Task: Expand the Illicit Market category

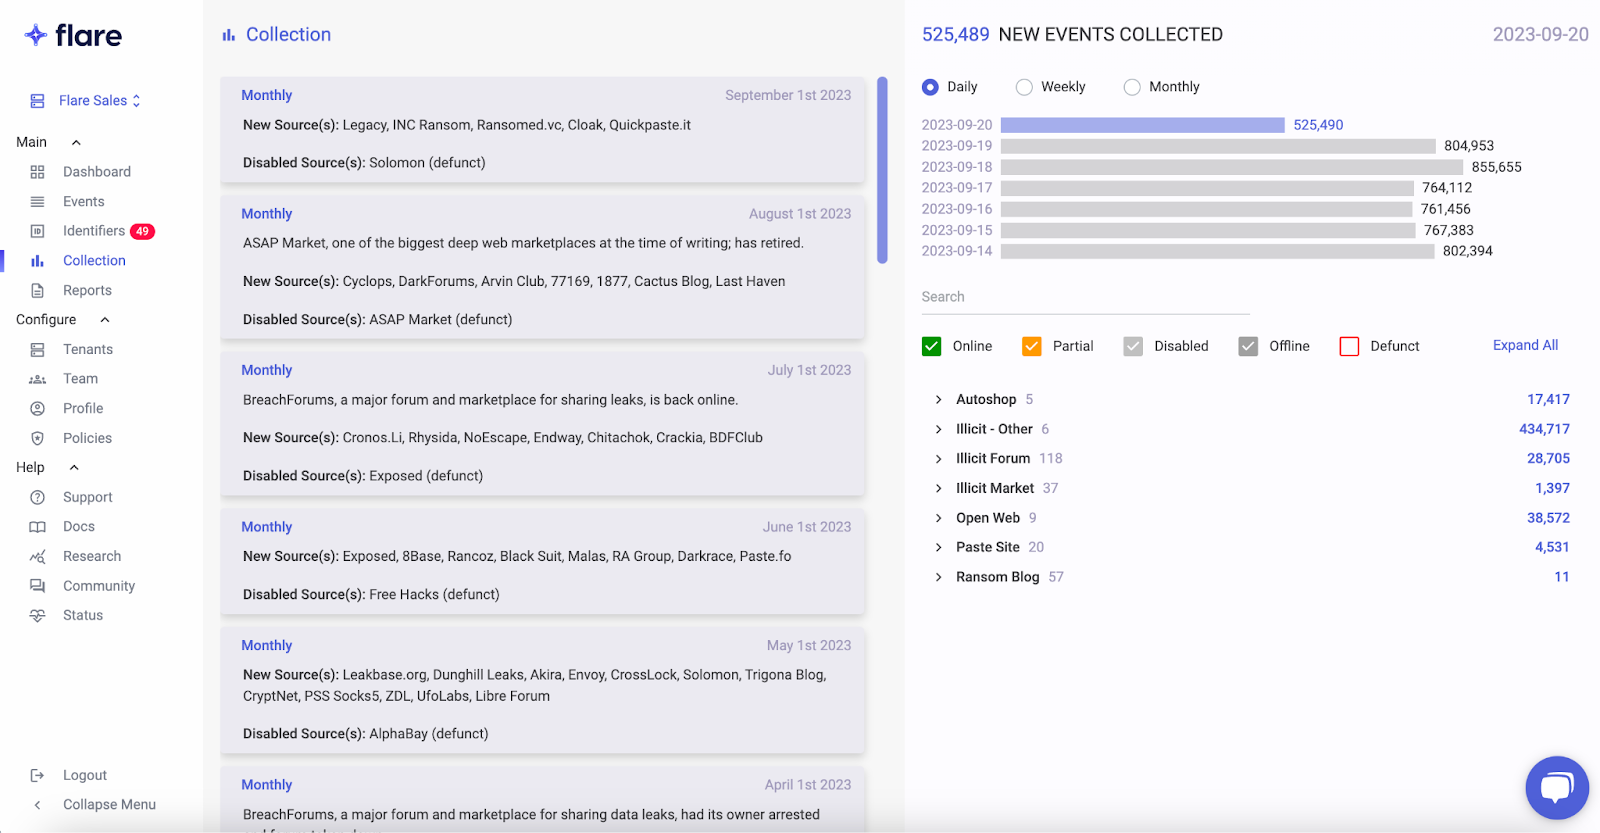Action: (x=938, y=488)
